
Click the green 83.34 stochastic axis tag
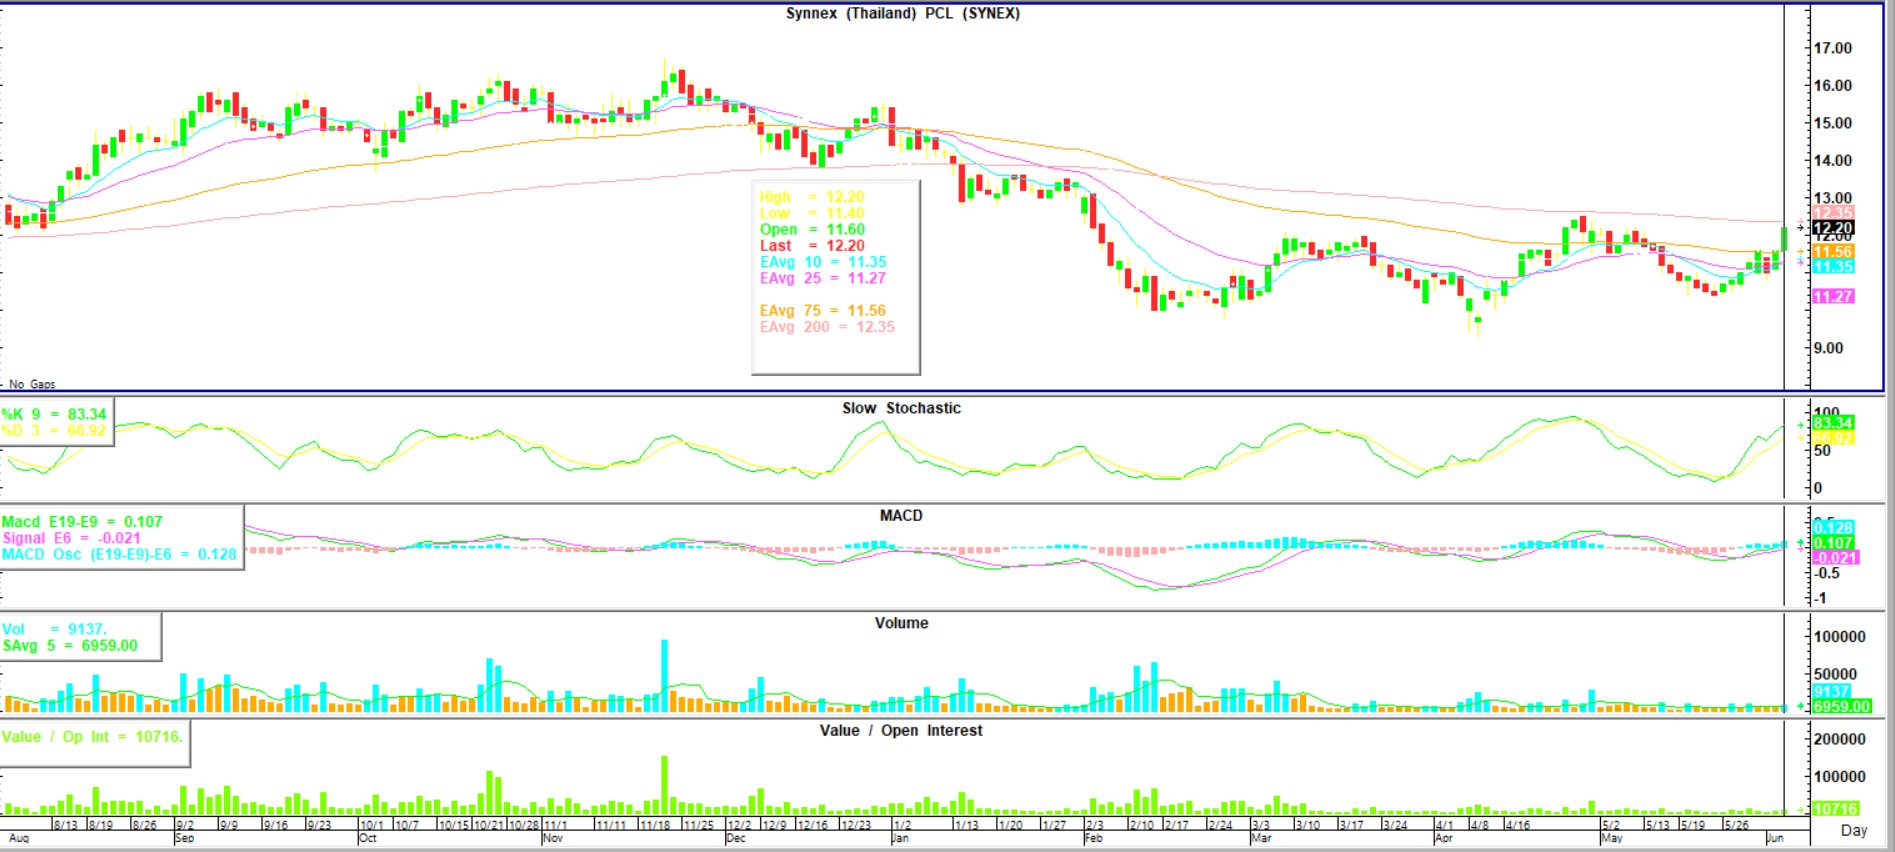coord(1833,423)
